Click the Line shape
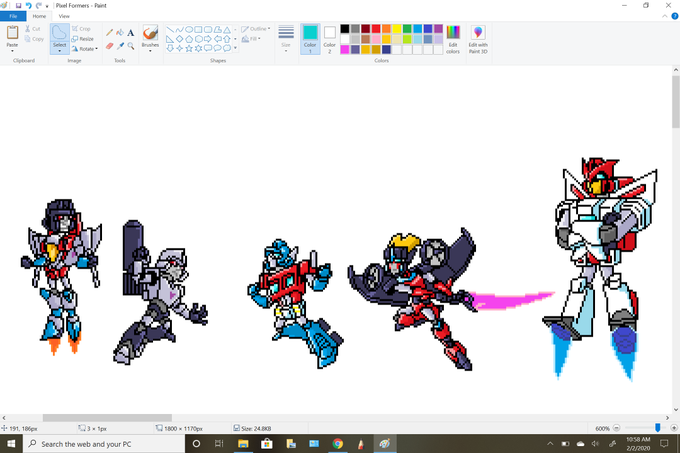 [x=170, y=29]
